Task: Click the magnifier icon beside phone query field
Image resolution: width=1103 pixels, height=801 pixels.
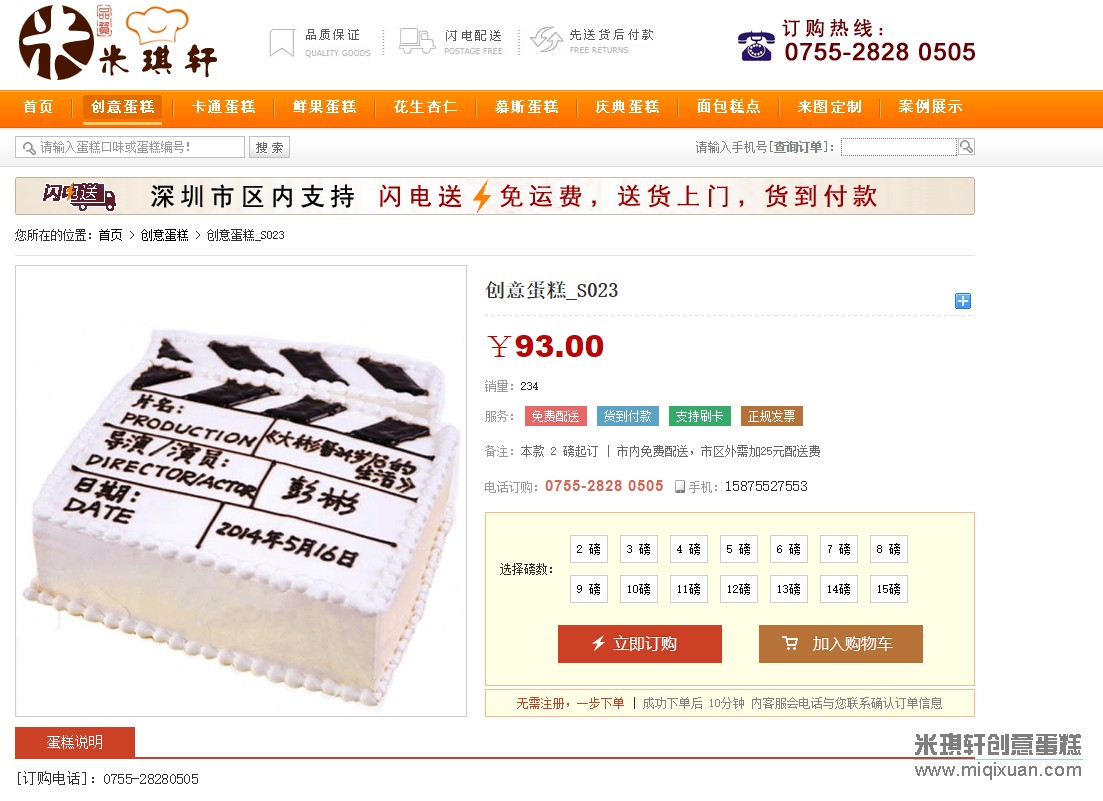Action: tap(967, 146)
